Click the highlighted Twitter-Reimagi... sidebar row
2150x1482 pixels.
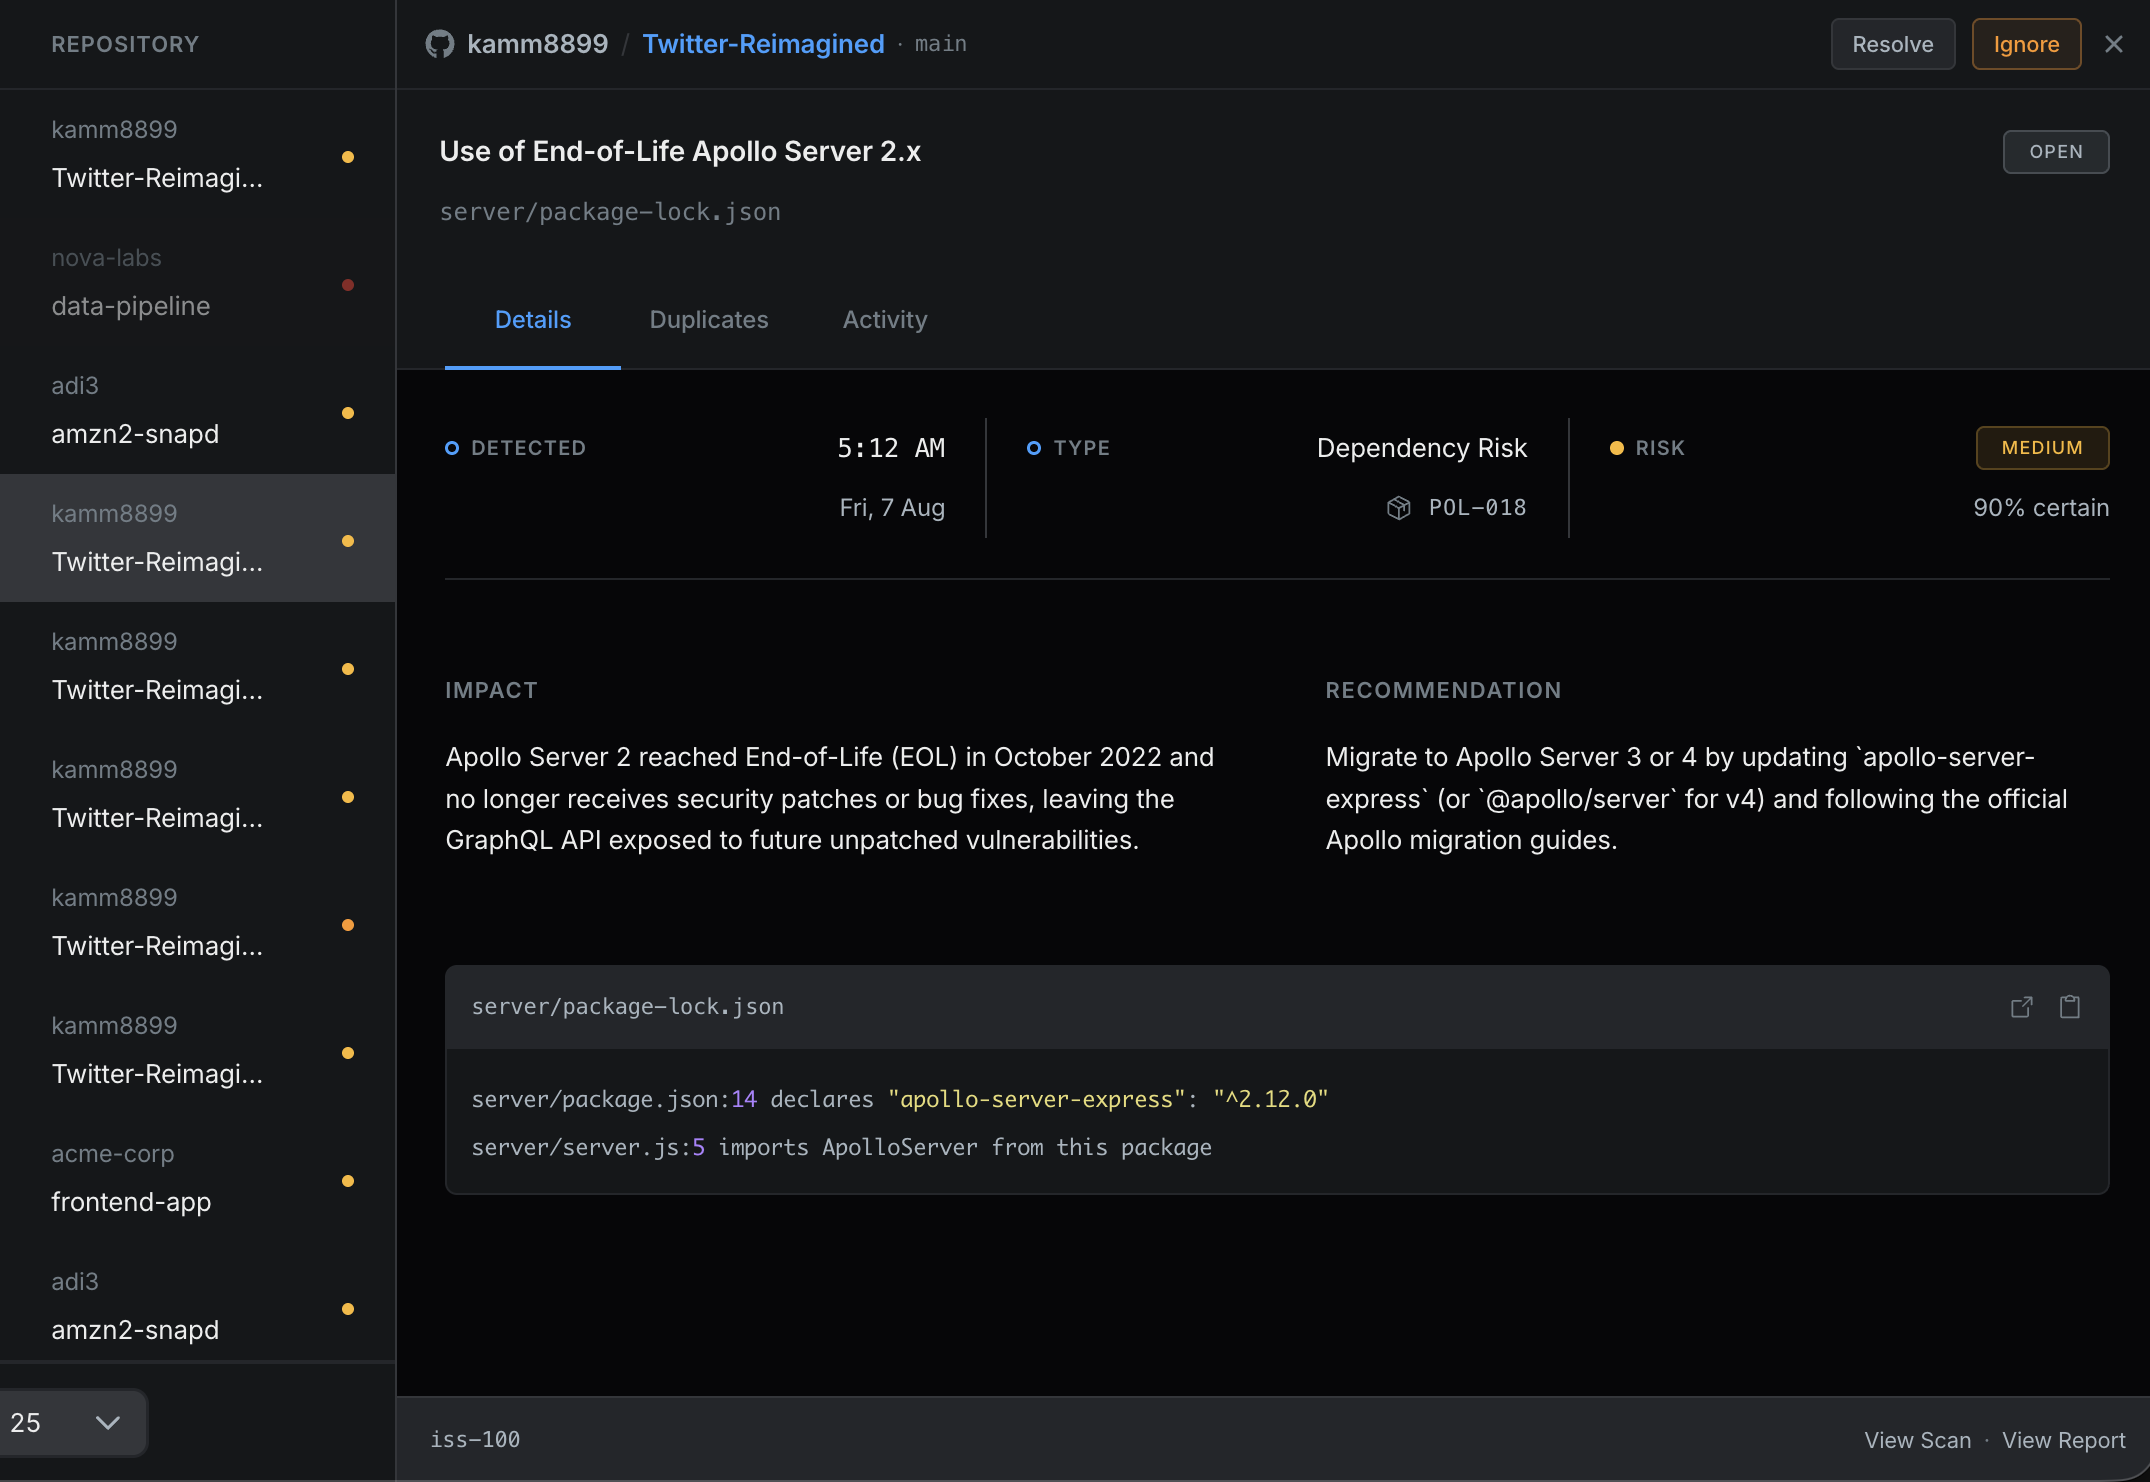point(198,538)
